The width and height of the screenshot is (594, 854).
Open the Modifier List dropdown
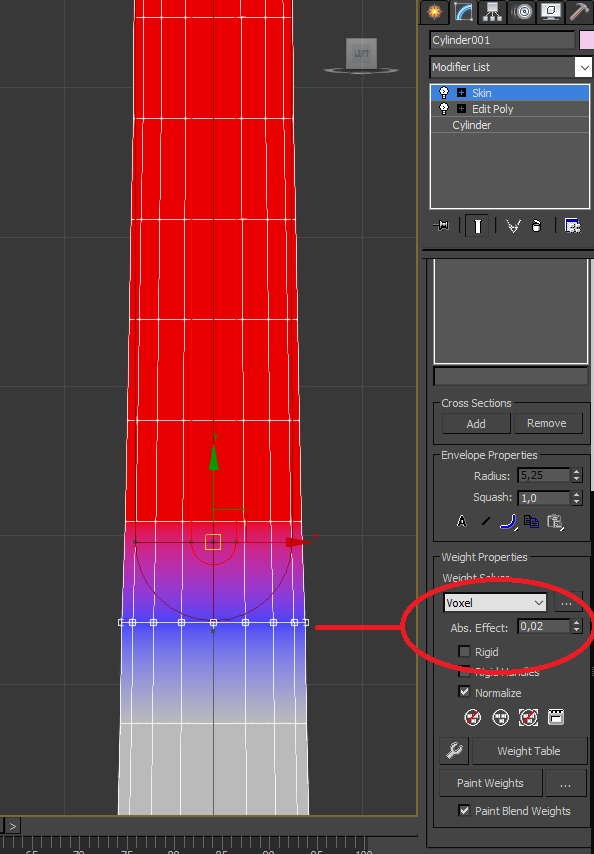pos(510,67)
